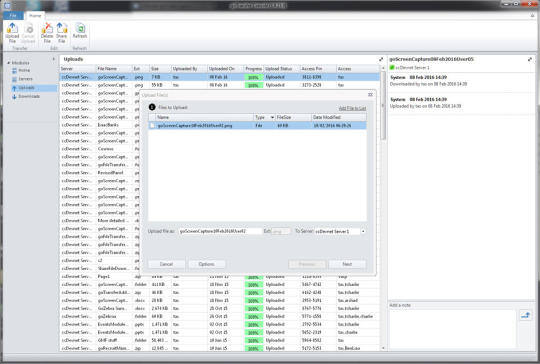
Task: Click the Previous button
Action: (307, 264)
